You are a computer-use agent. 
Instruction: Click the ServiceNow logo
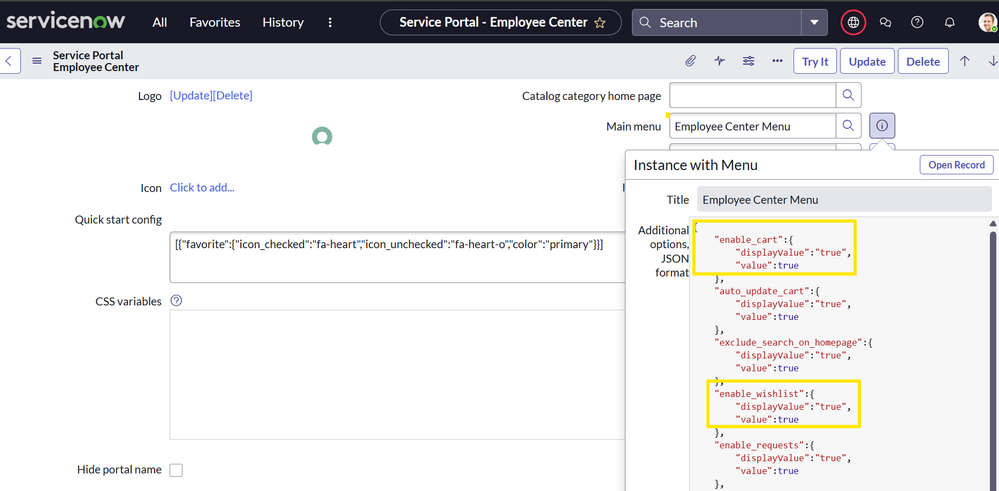(x=66, y=22)
